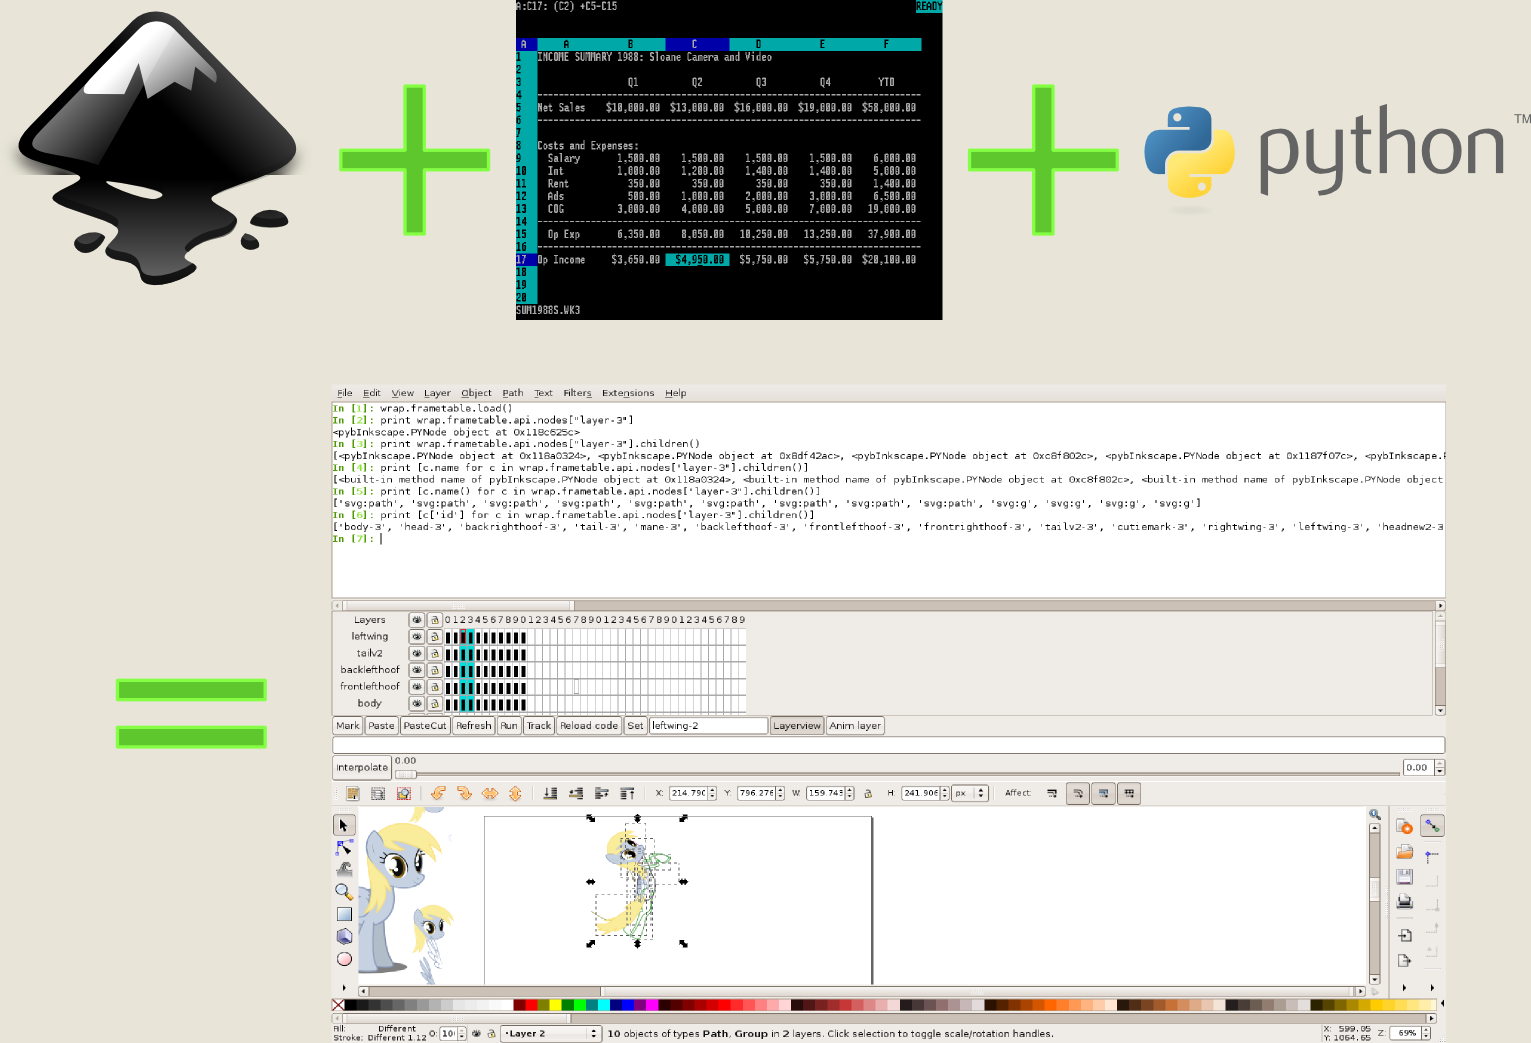Click the open document folder icon
Viewport: 1531px width, 1043px height.
pos(1405,852)
